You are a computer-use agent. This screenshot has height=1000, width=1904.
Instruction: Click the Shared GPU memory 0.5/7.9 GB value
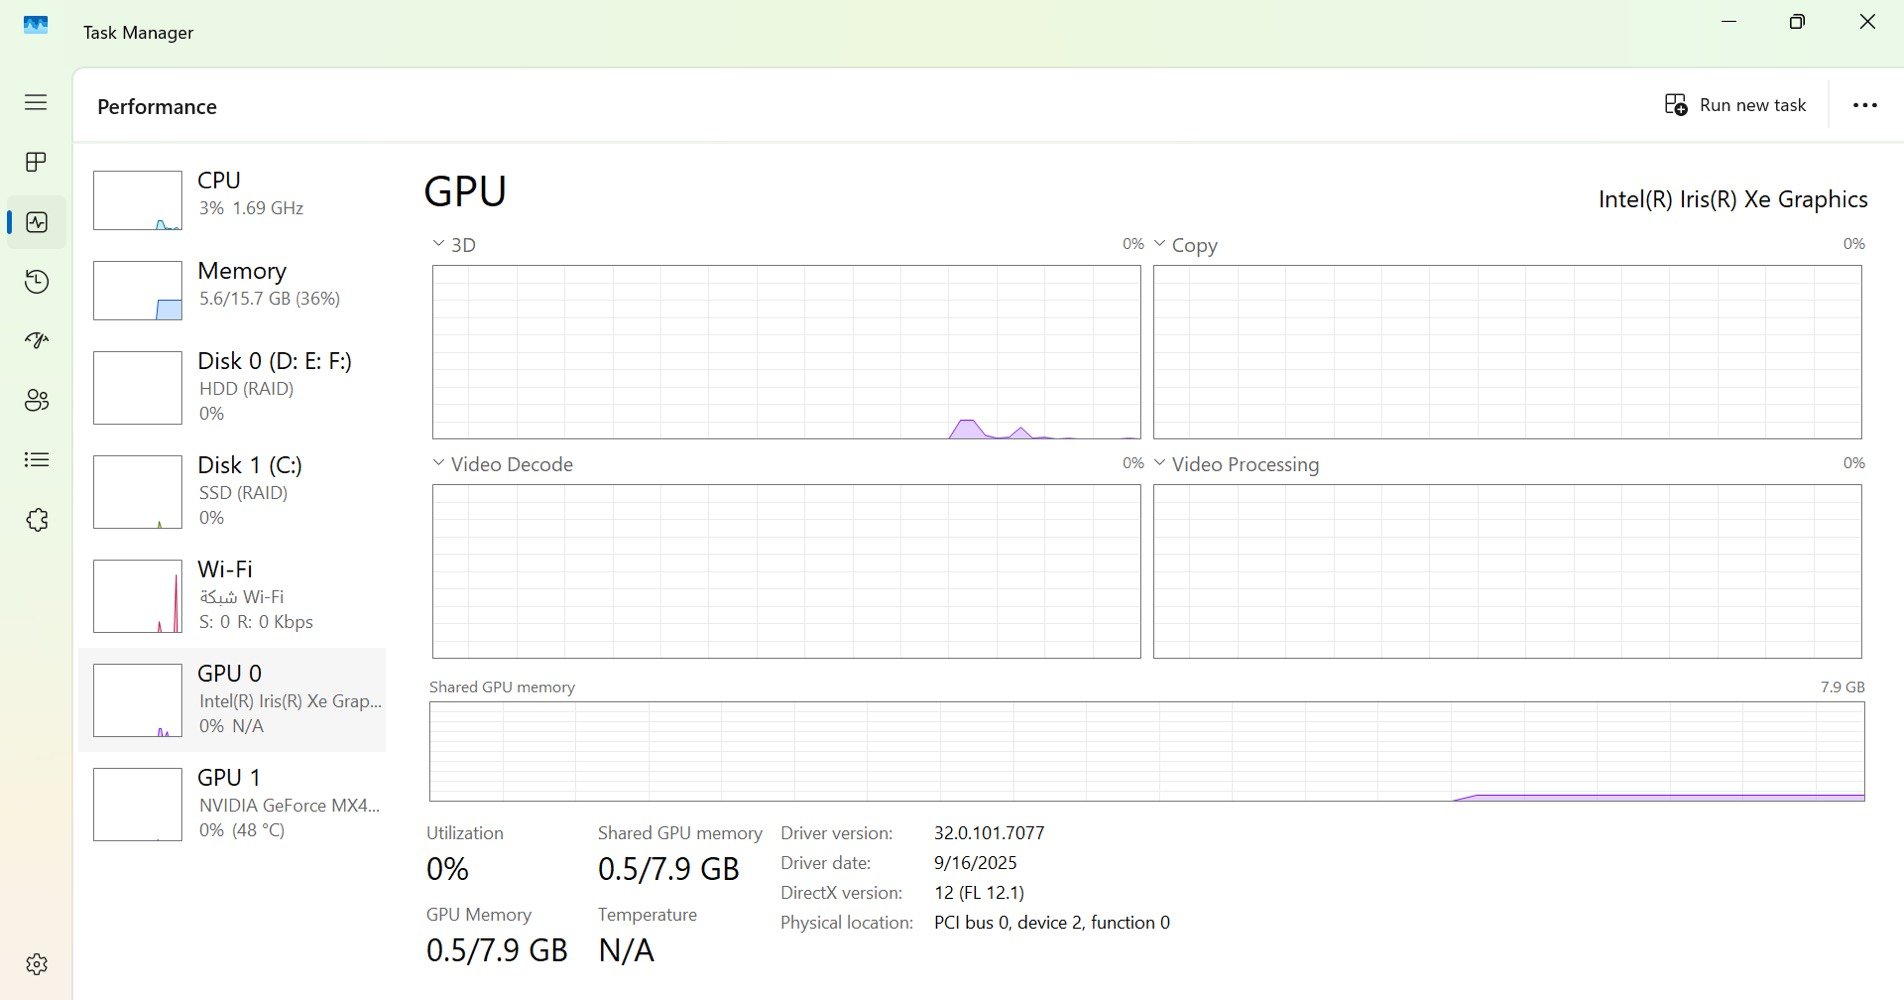point(669,869)
